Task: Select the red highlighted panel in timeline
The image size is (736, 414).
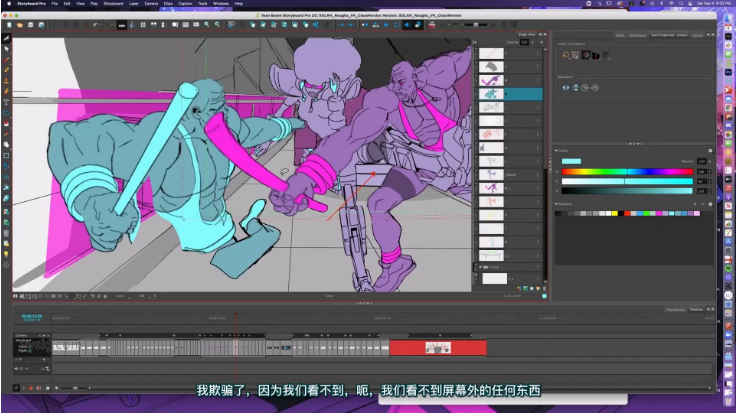Action: (437, 348)
